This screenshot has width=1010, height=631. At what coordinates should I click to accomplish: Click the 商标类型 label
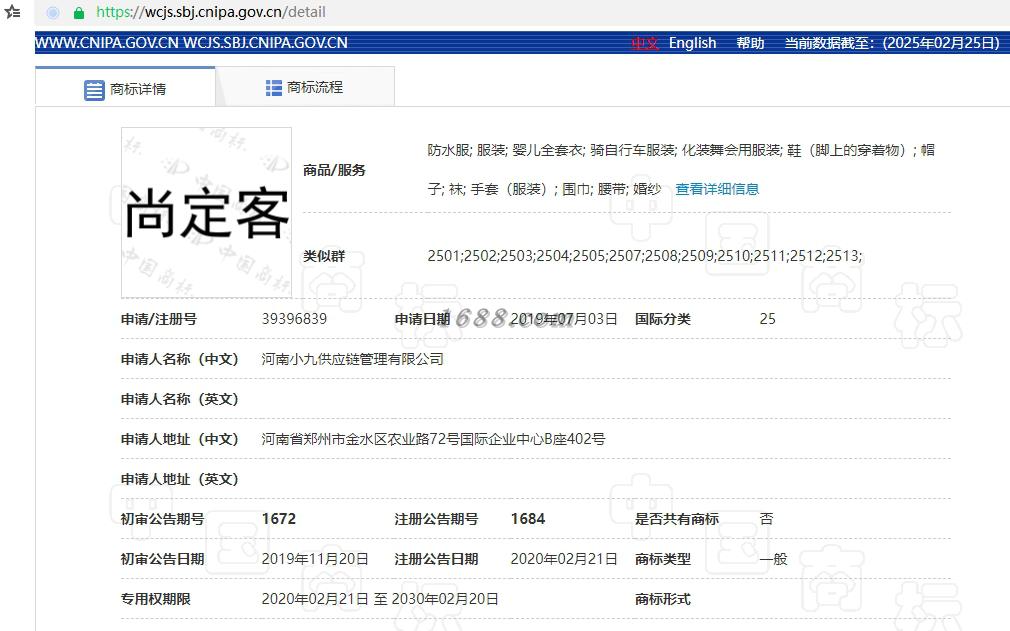(663, 559)
